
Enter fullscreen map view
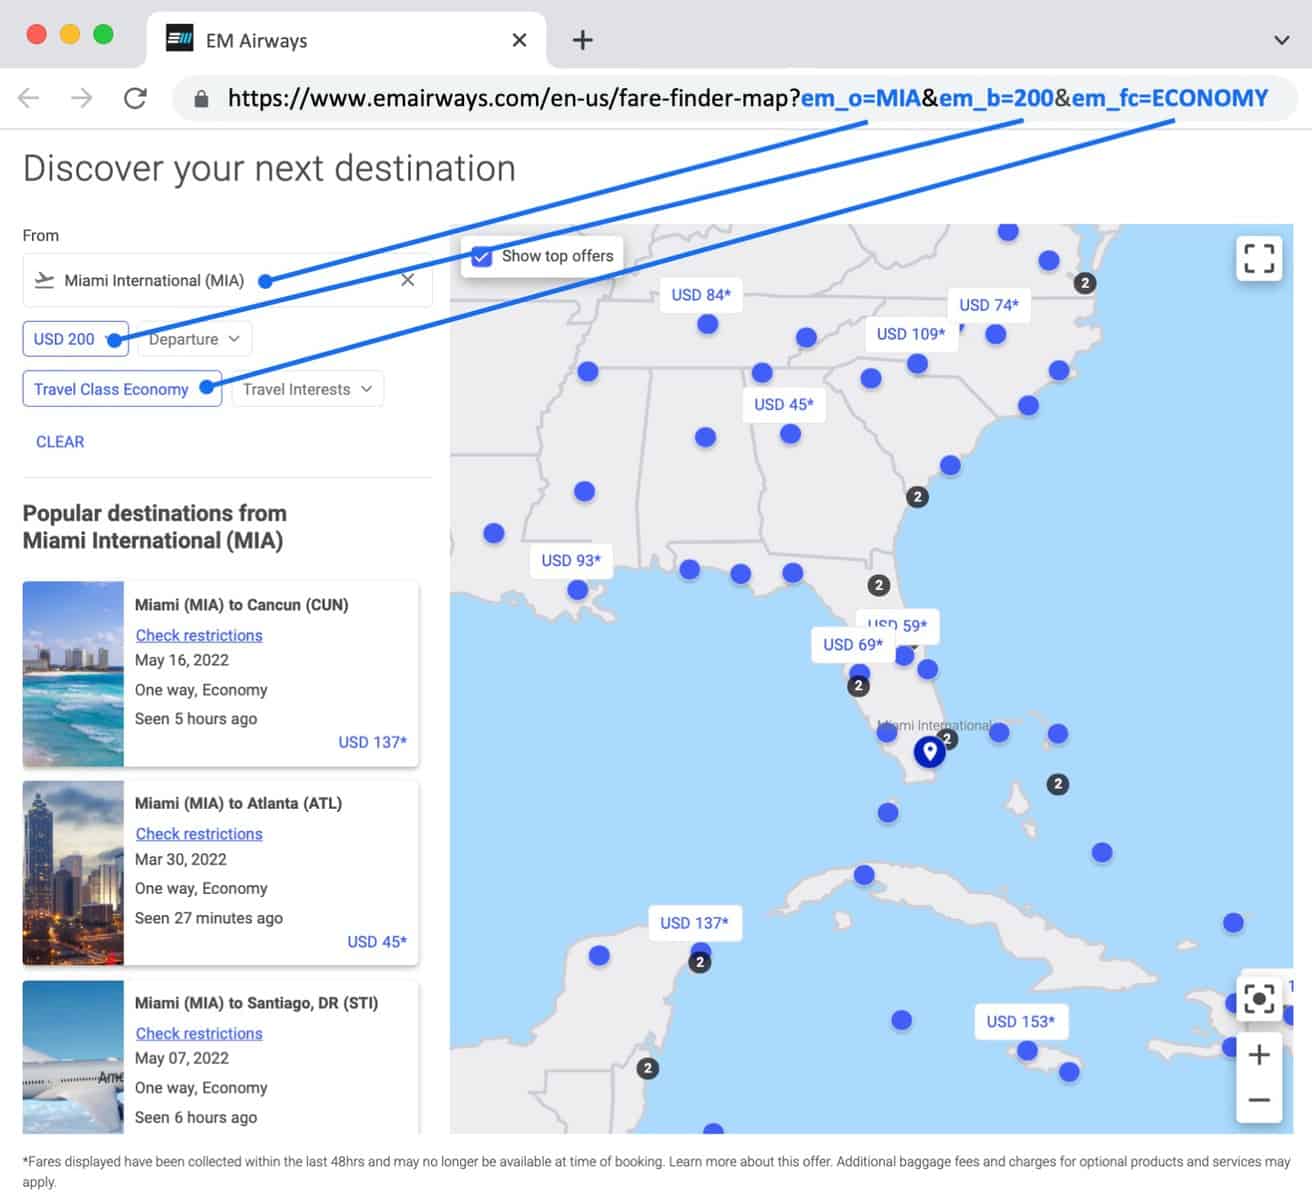(x=1259, y=258)
